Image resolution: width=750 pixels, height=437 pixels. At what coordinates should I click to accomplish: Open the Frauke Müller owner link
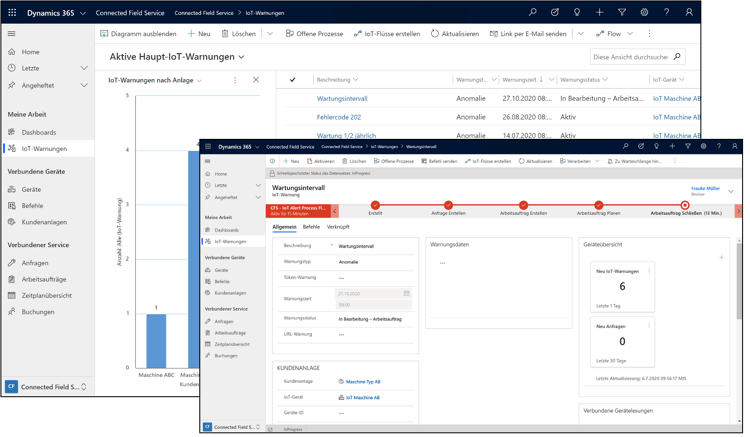pyautogui.click(x=705, y=188)
